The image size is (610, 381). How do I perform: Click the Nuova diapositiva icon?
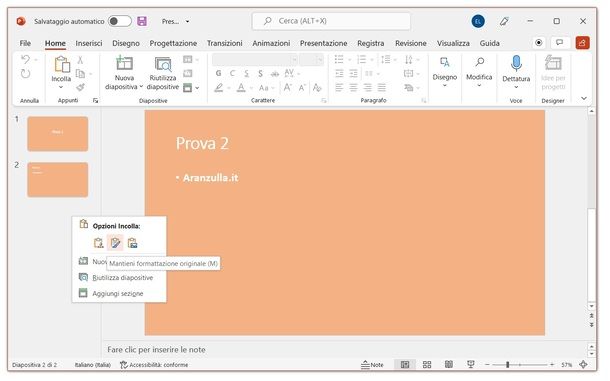point(124,63)
